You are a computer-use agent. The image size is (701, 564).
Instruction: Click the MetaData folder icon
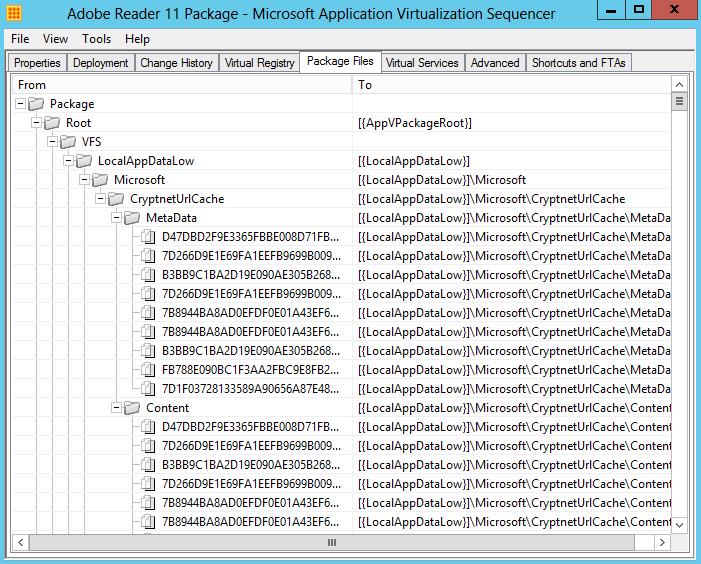coord(132,218)
